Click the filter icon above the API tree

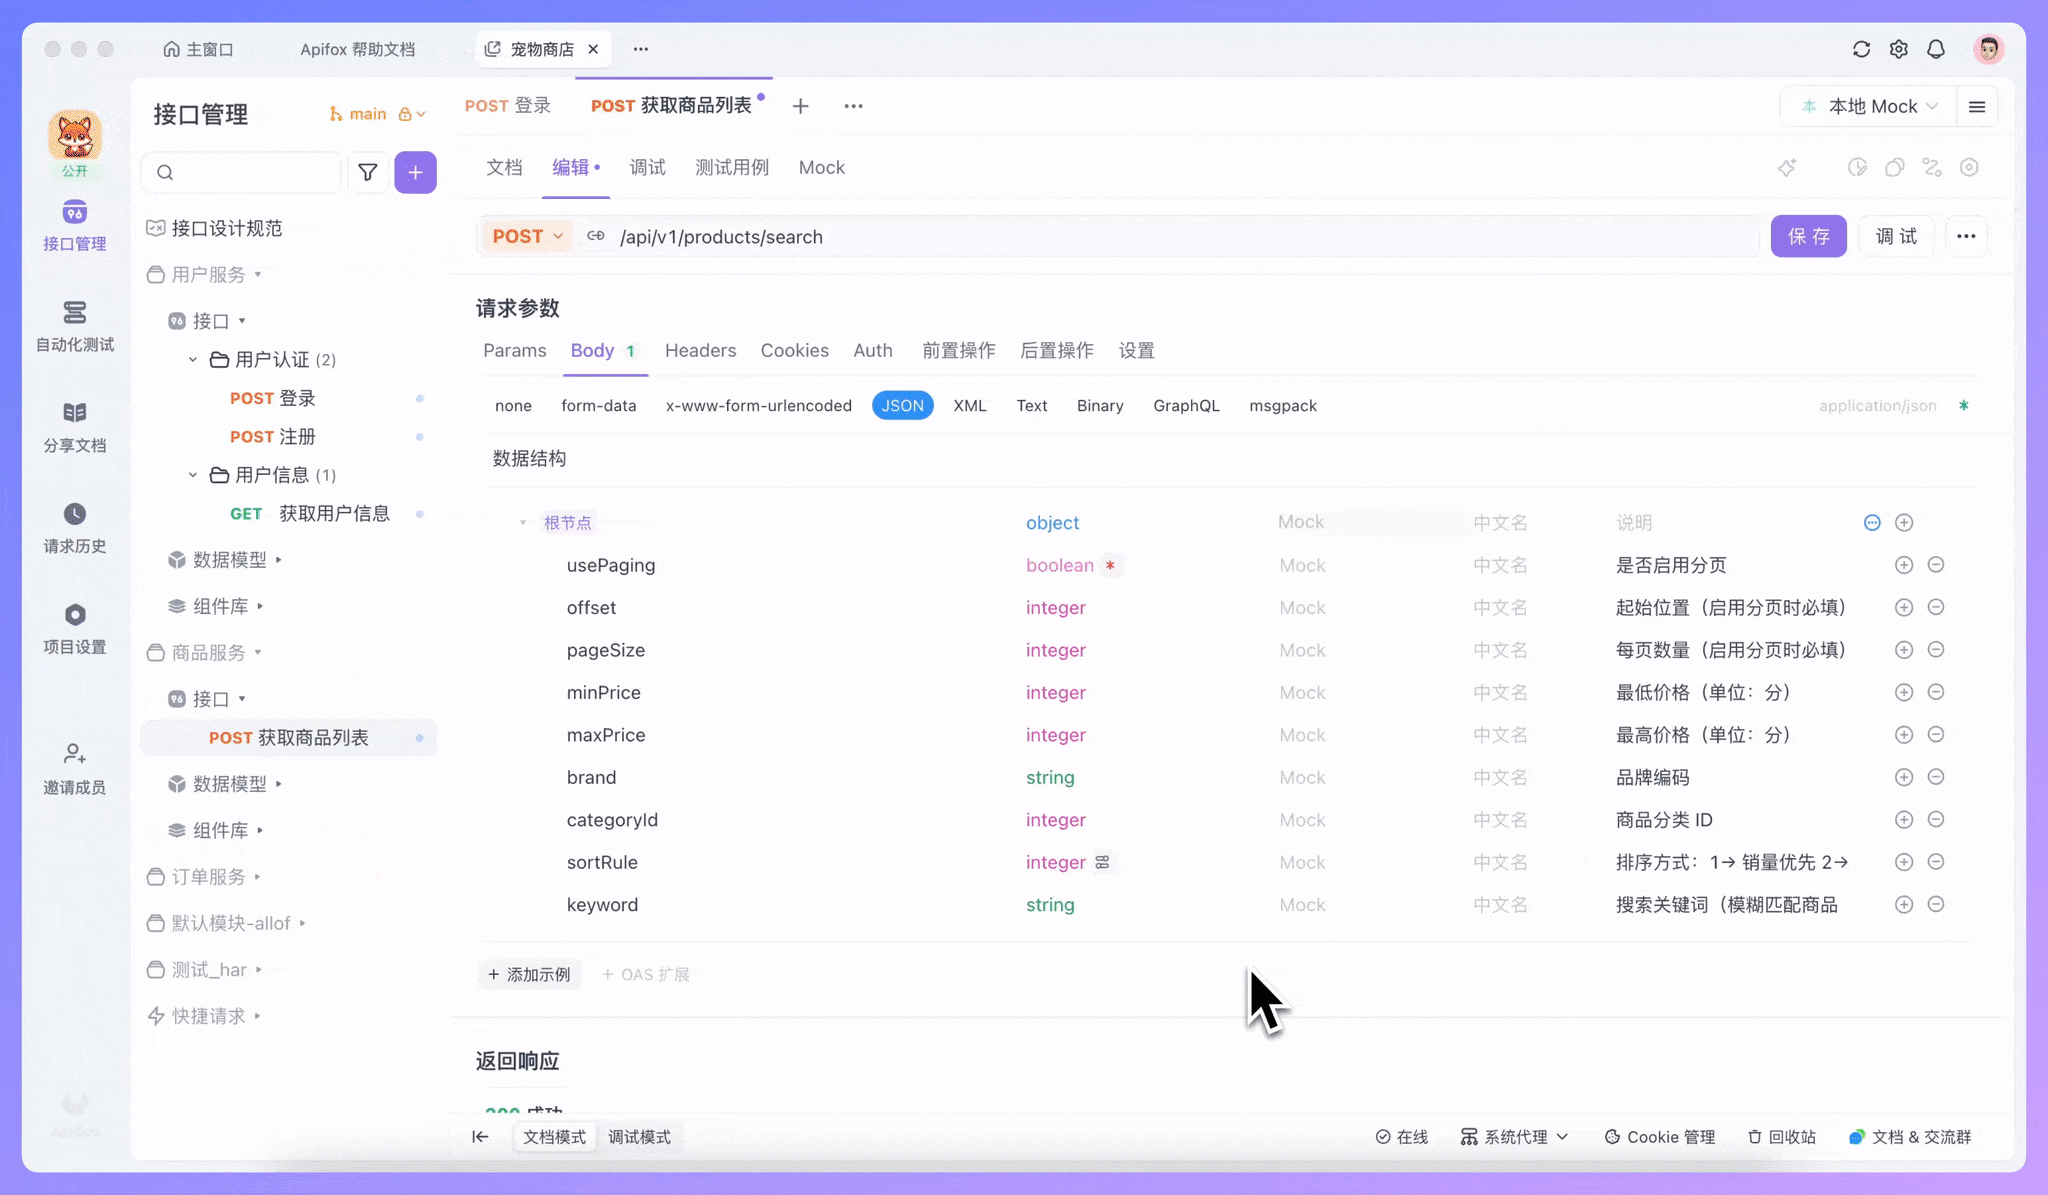368,172
